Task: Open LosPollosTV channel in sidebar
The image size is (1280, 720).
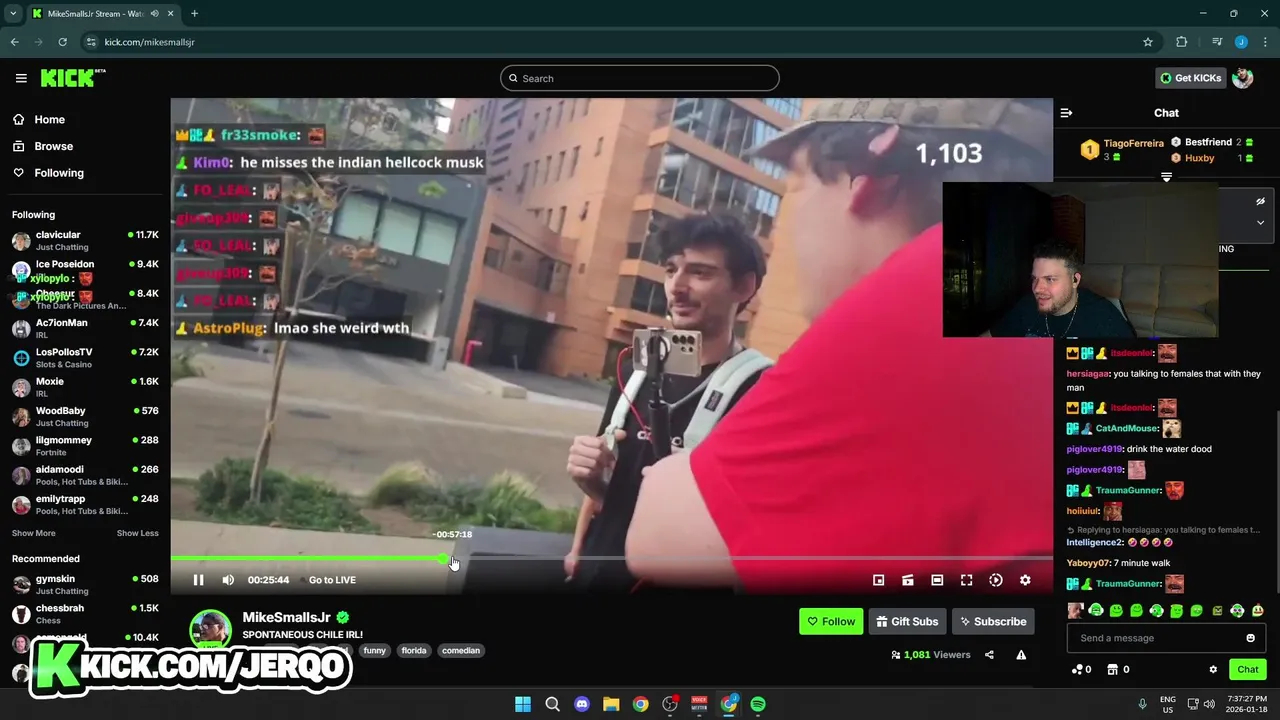Action: click(x=85, y=358)
